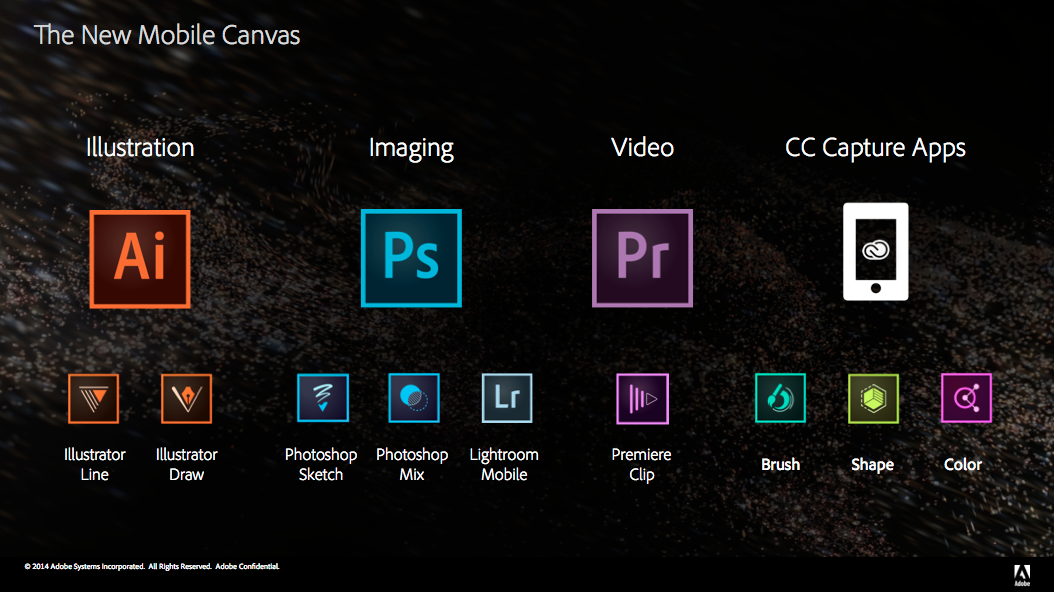Viewport: 1054px width, 592px height.
Task: Open the Photoshop Mix app icon
Action: (414, 398)
